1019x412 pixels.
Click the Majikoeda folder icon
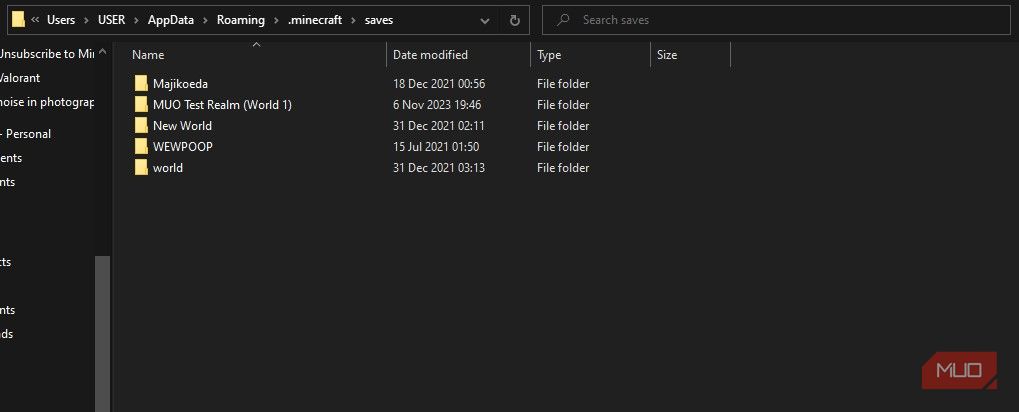coord(140,84)
